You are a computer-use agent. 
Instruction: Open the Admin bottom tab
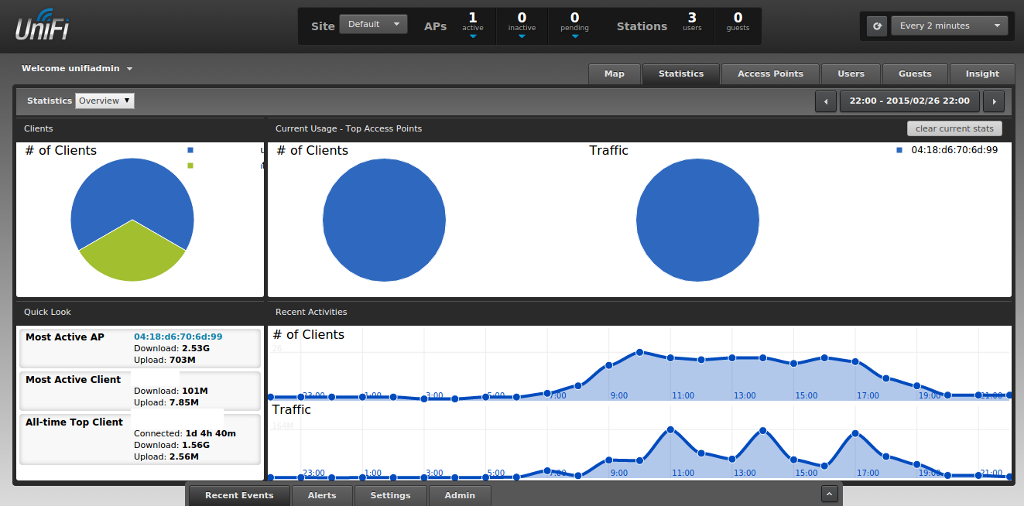pyautogui.click(x=460, y=496)
